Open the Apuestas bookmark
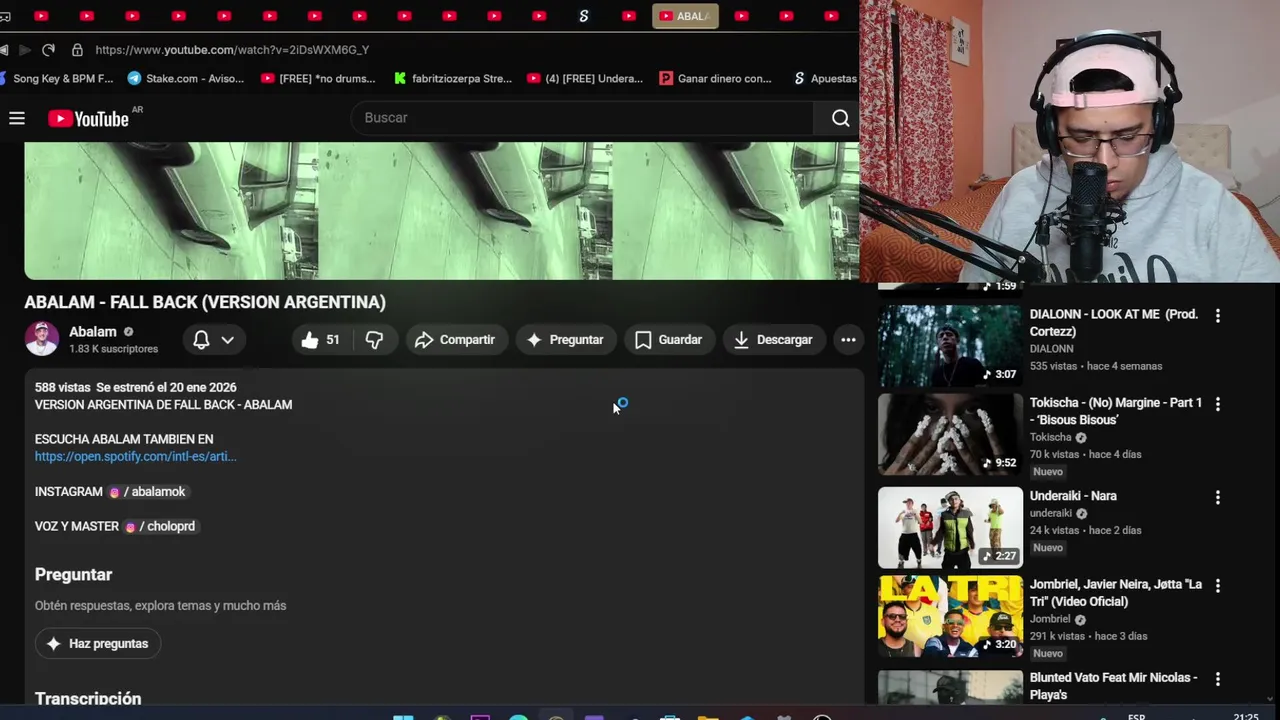1280x720 pixels. tap(825, 78)
